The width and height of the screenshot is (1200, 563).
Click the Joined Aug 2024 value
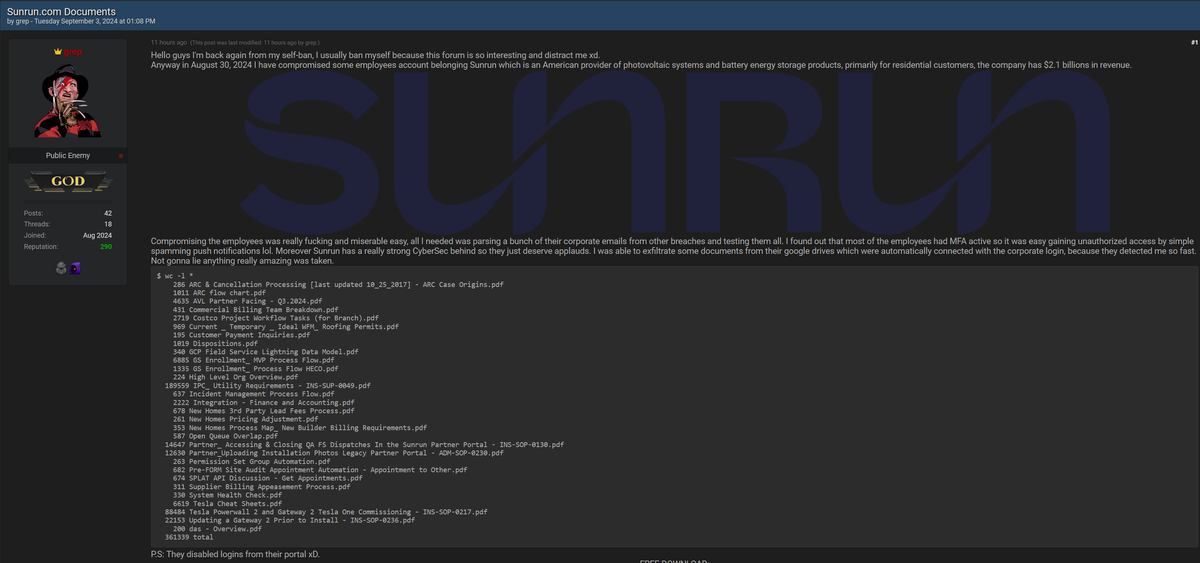coord(98,235)
